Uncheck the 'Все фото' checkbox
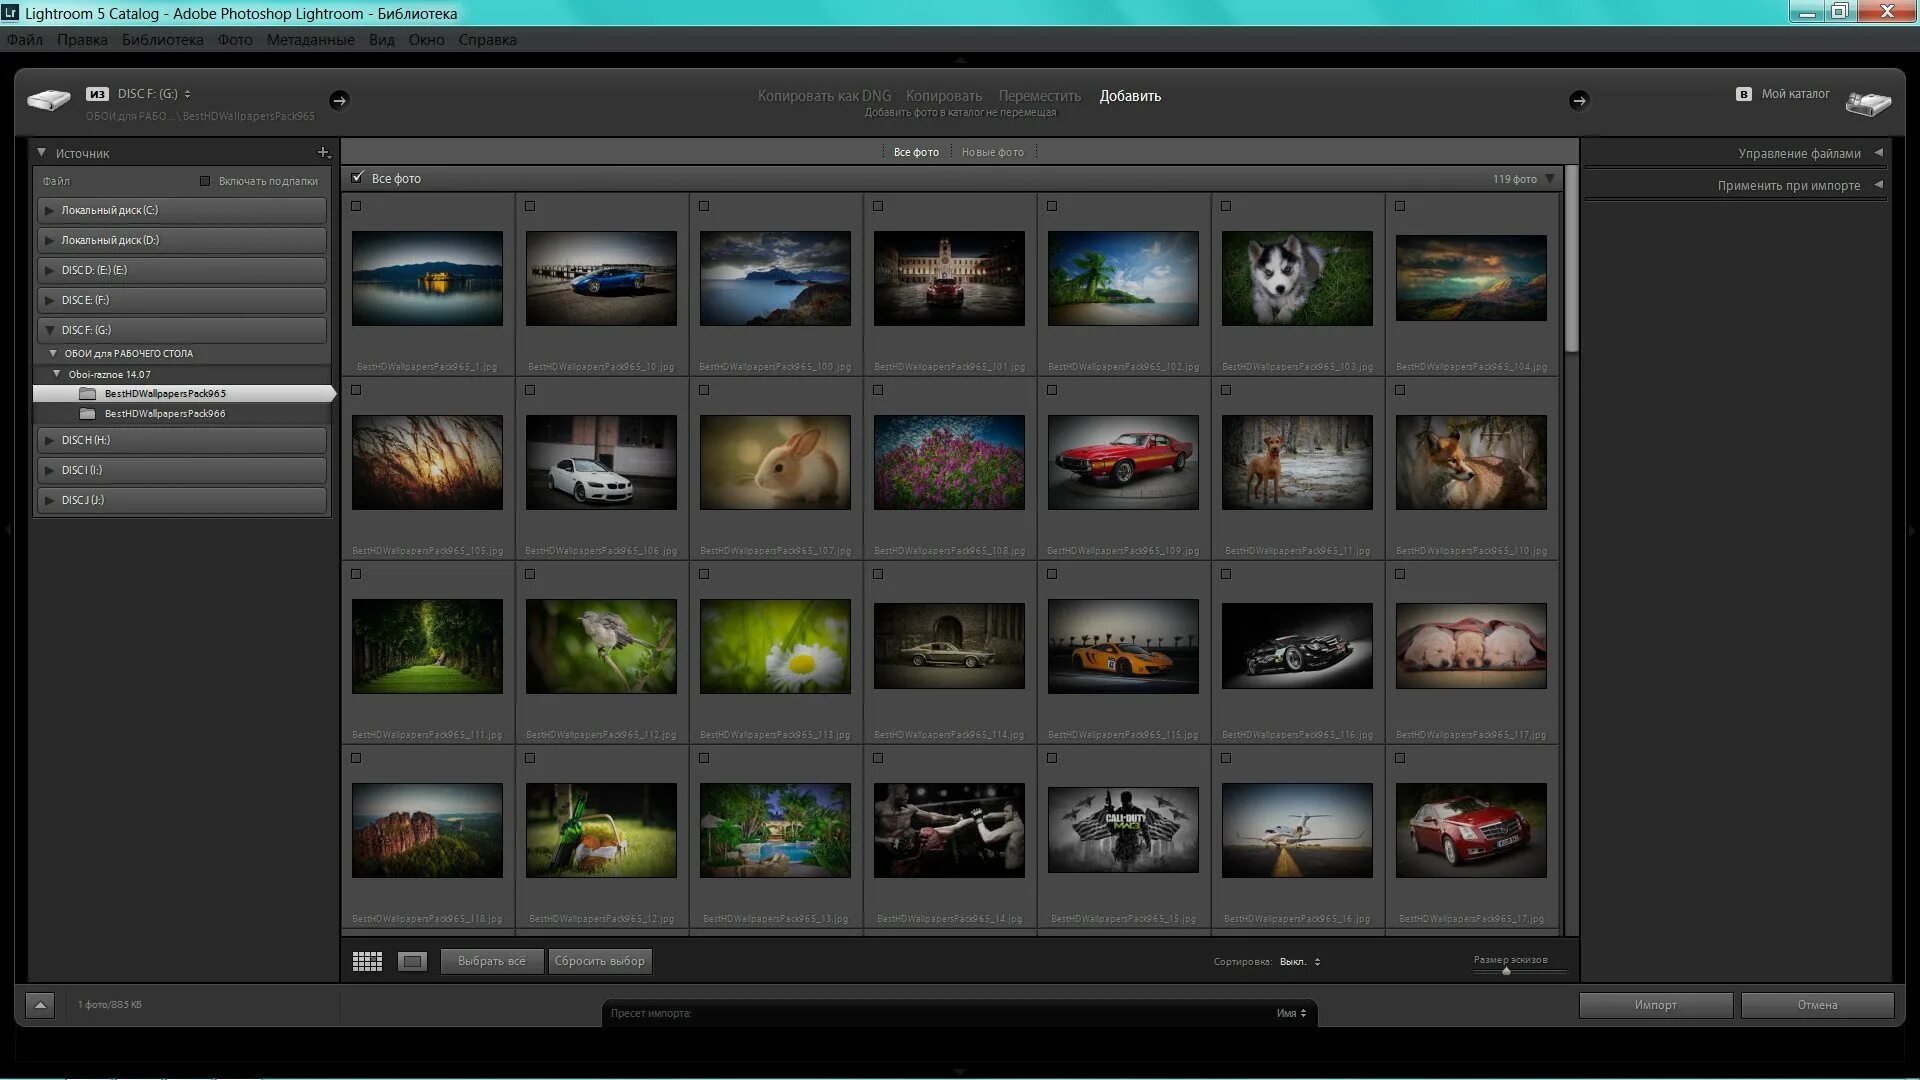 click(357, 178)
